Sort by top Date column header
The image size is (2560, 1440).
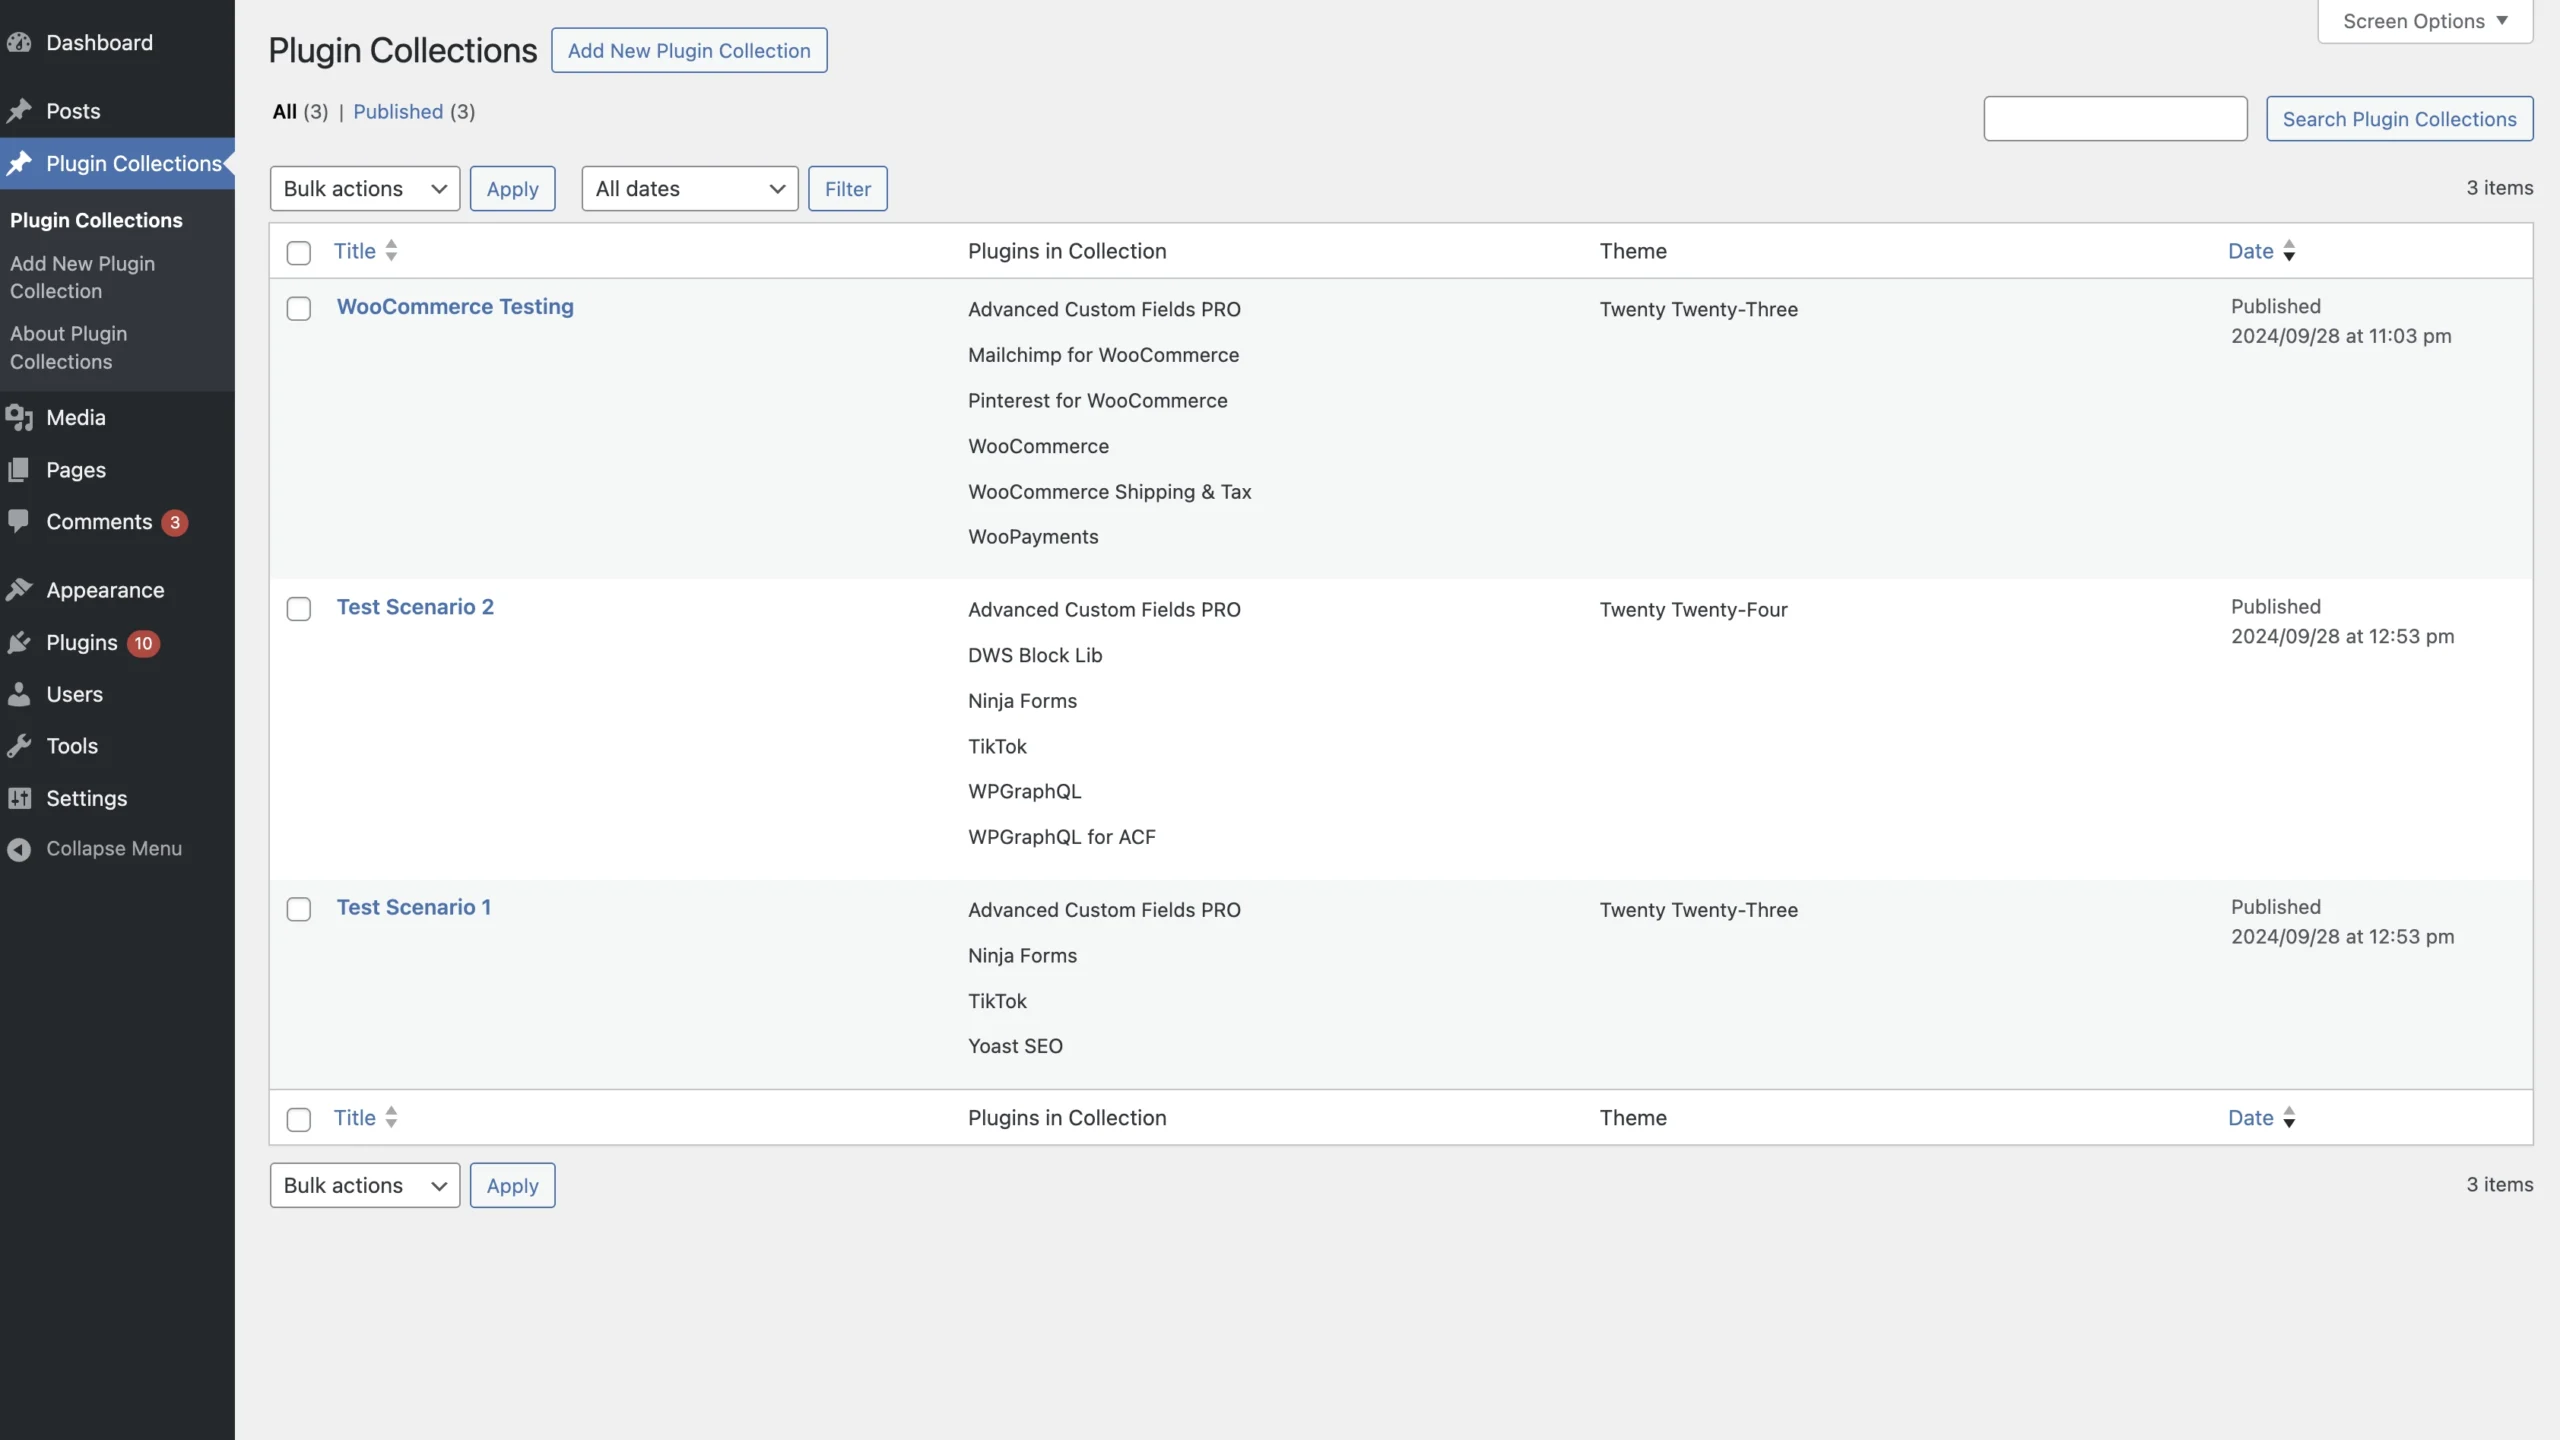point(2250,251)
